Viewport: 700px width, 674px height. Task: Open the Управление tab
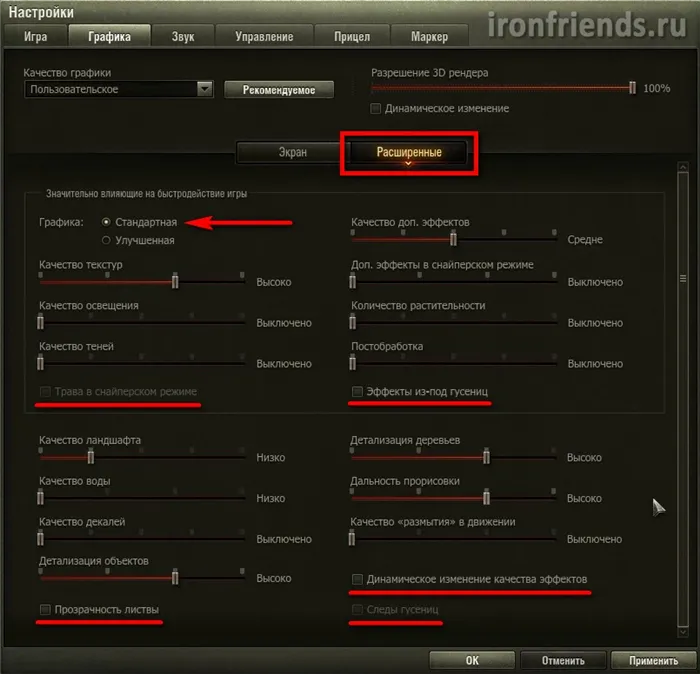[x=264, y=37]
